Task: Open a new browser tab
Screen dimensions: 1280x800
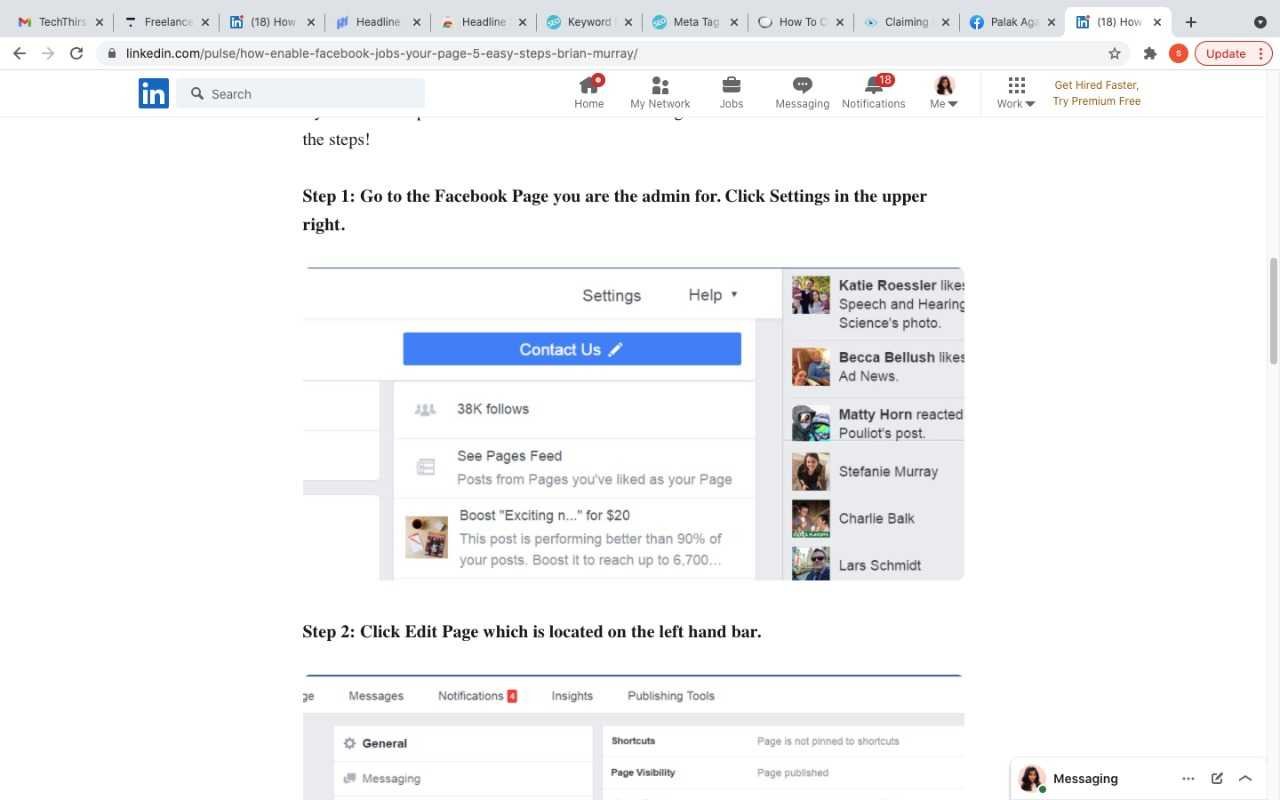Action: (1190, 22)
